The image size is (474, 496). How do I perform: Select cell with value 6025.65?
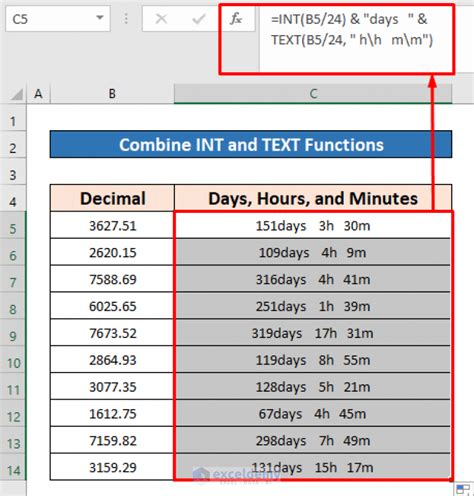112,306
